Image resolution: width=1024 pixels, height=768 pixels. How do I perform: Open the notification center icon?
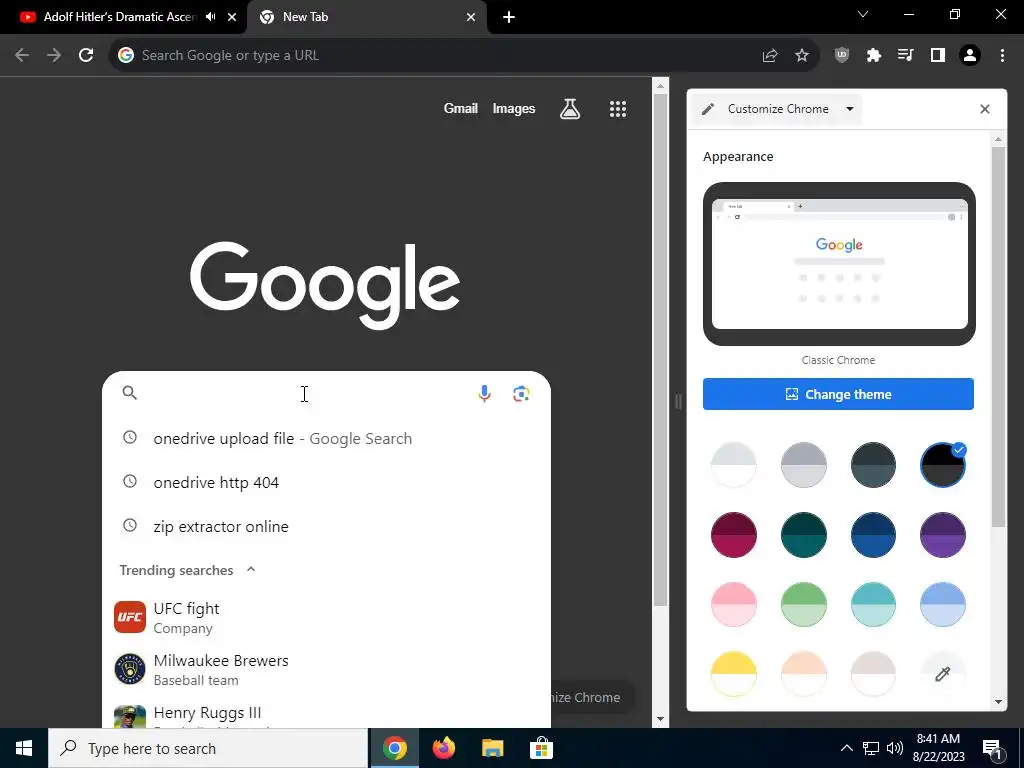[992, 748]
